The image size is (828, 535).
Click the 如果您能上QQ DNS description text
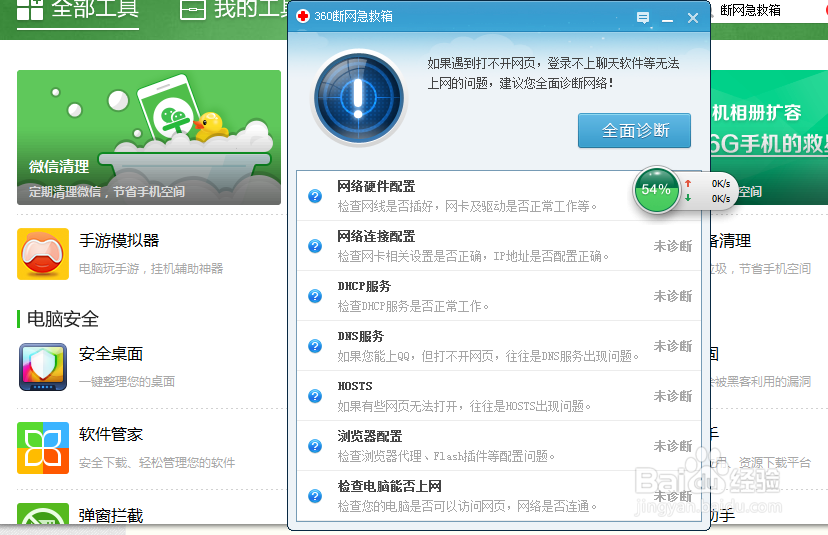pos(488,356)
